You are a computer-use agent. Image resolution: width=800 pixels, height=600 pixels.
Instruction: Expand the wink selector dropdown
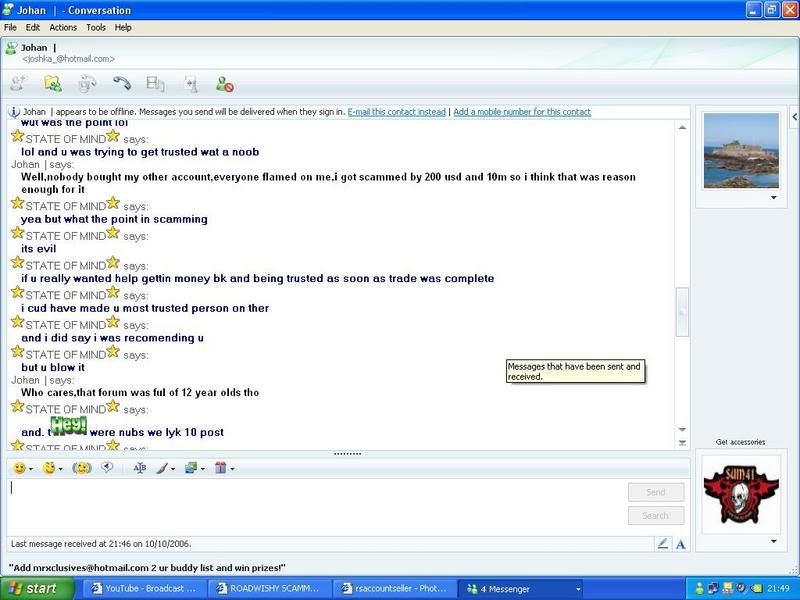click(61, 469)
